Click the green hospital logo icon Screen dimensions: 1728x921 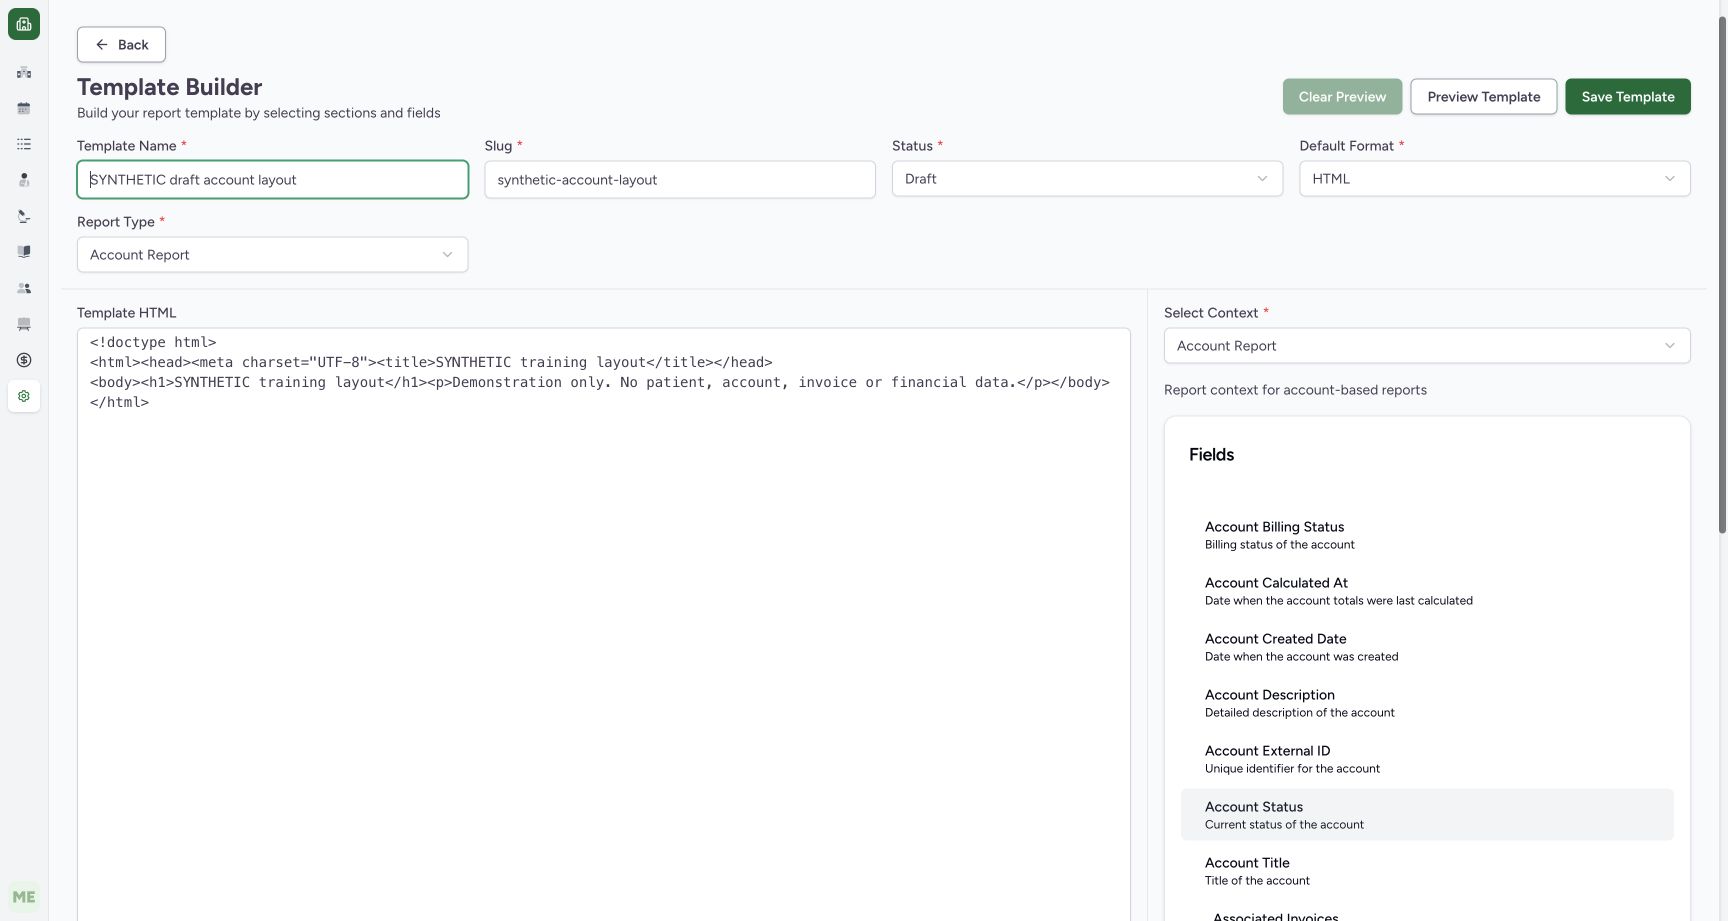24,24
